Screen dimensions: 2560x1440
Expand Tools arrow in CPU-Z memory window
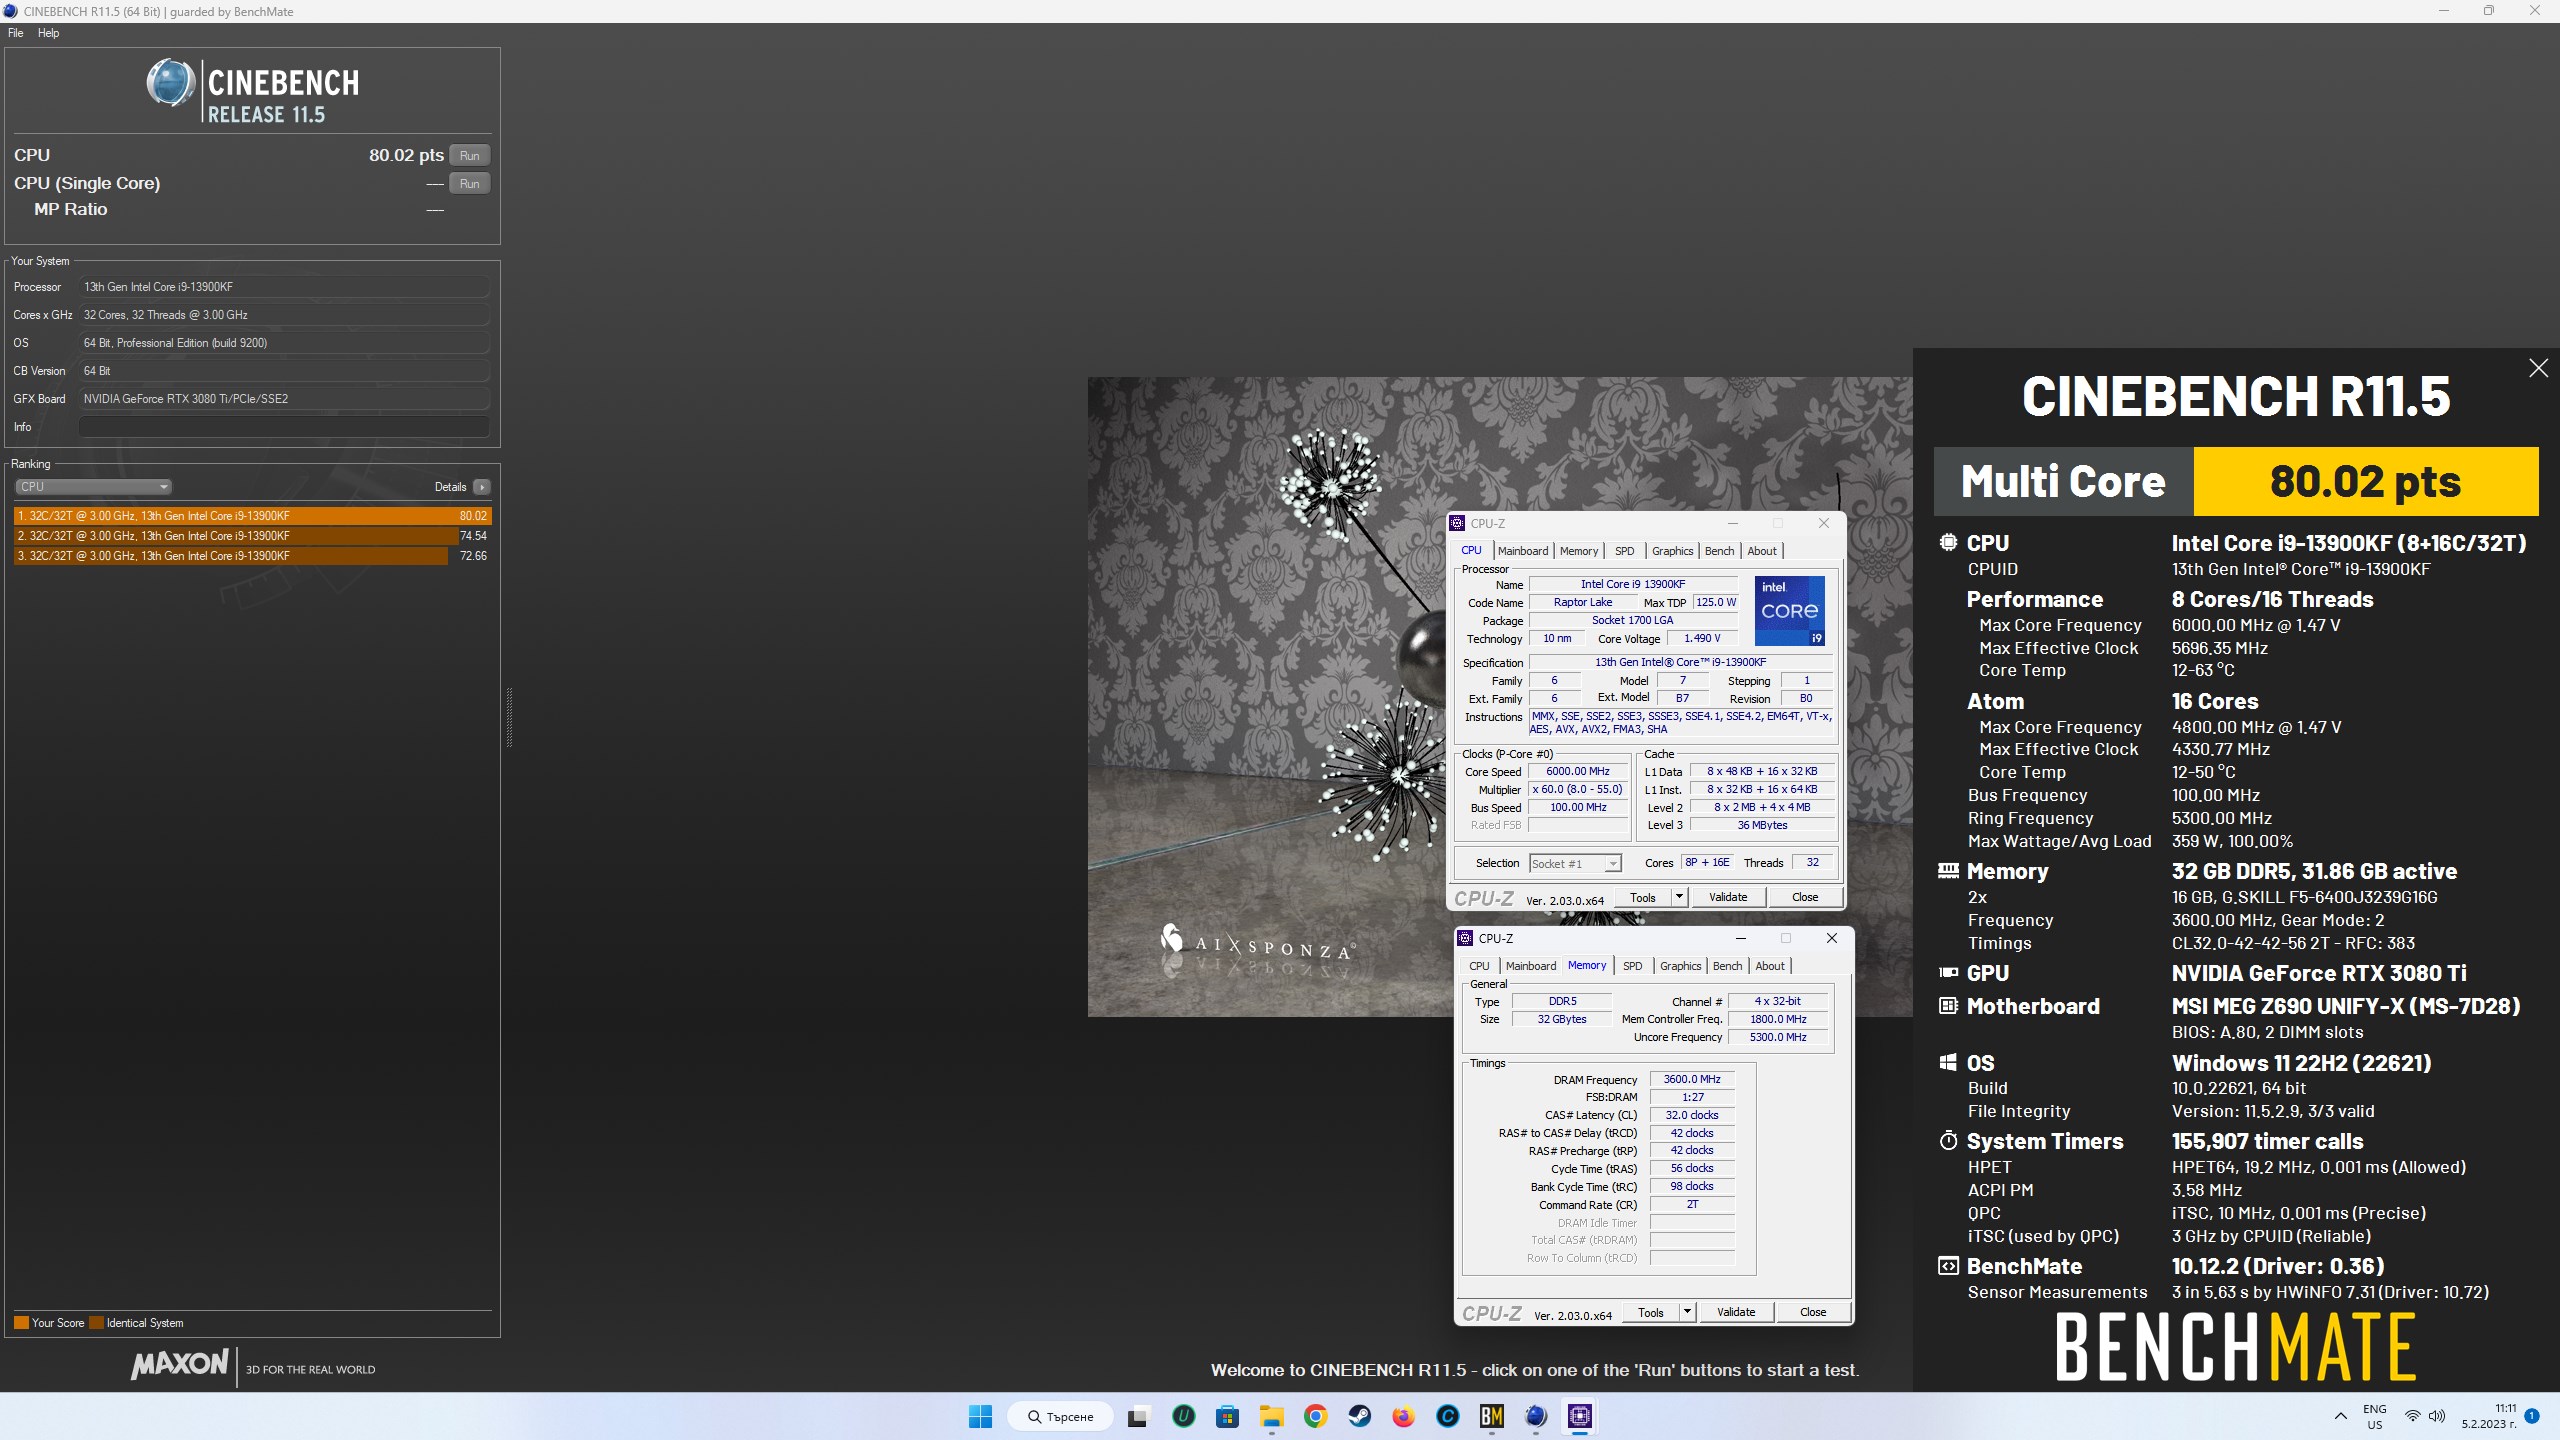1687,1312
